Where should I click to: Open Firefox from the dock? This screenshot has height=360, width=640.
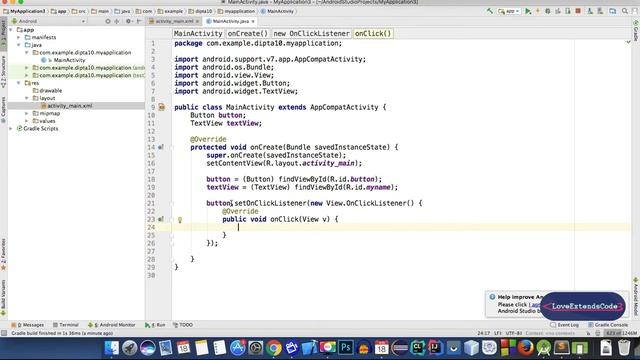click(526, 348)
